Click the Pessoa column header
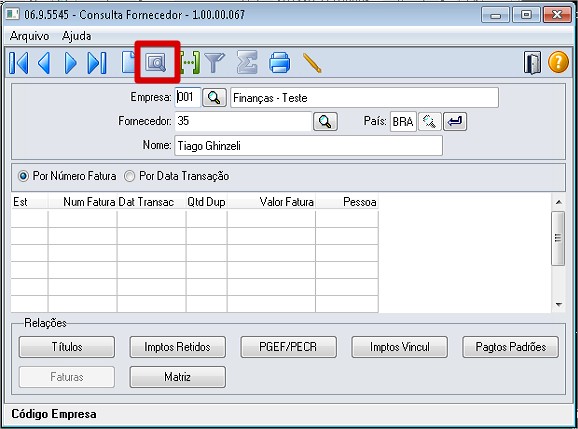This screenshot has width=578, height=429. 347,202
